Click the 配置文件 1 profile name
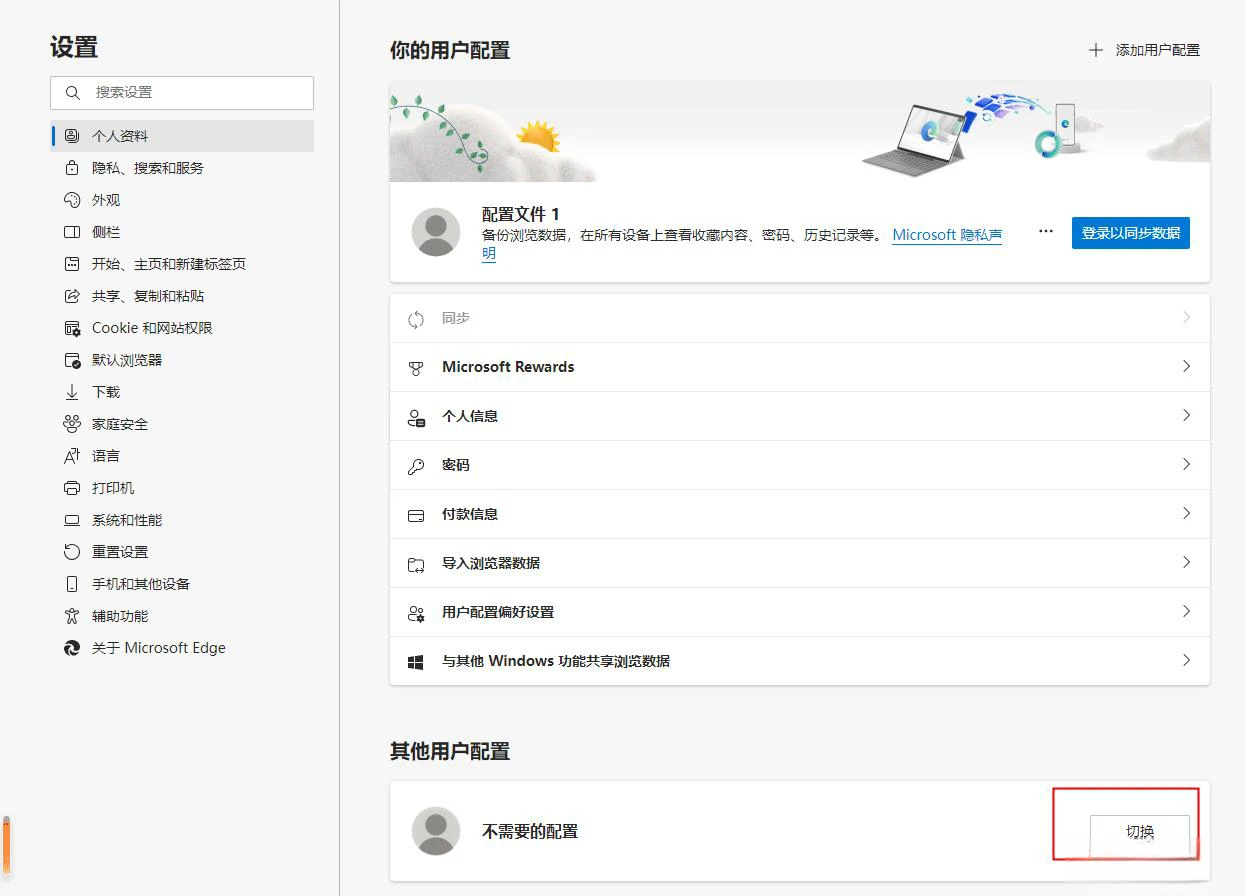This screenshot has width=1245, height=896. coord(521,215)
